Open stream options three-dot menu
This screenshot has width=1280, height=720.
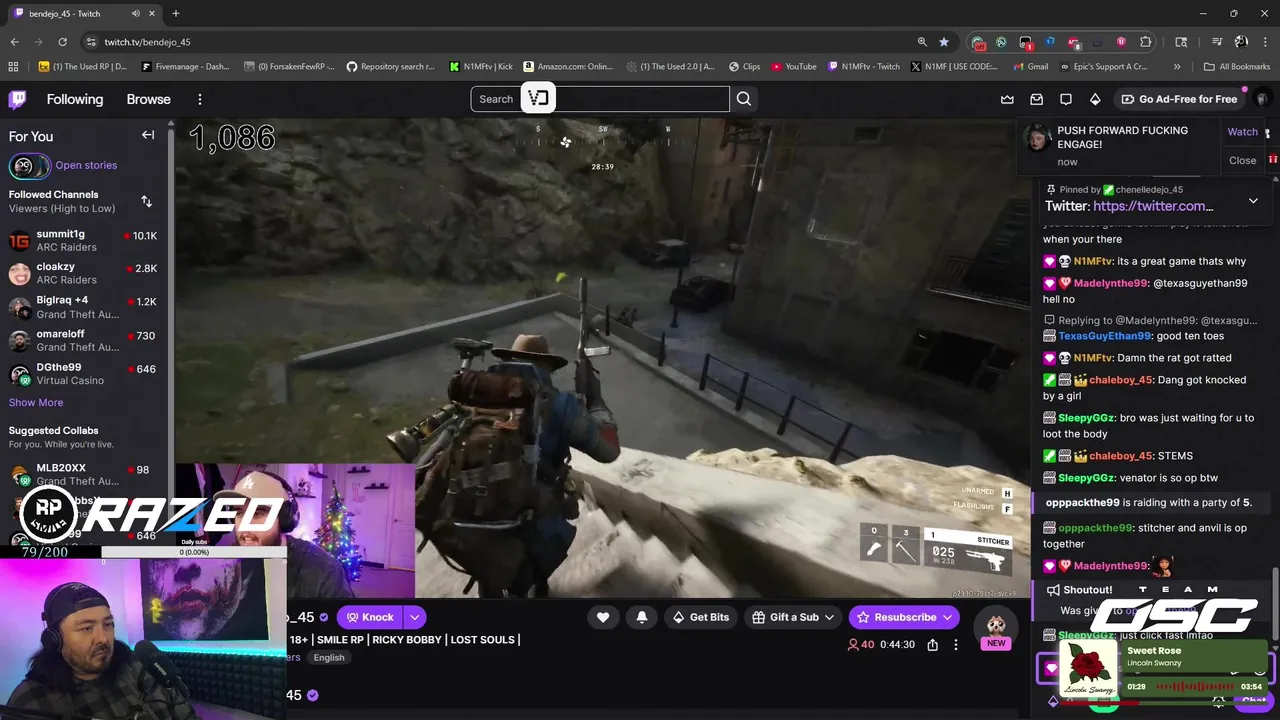tap(956, 645)
